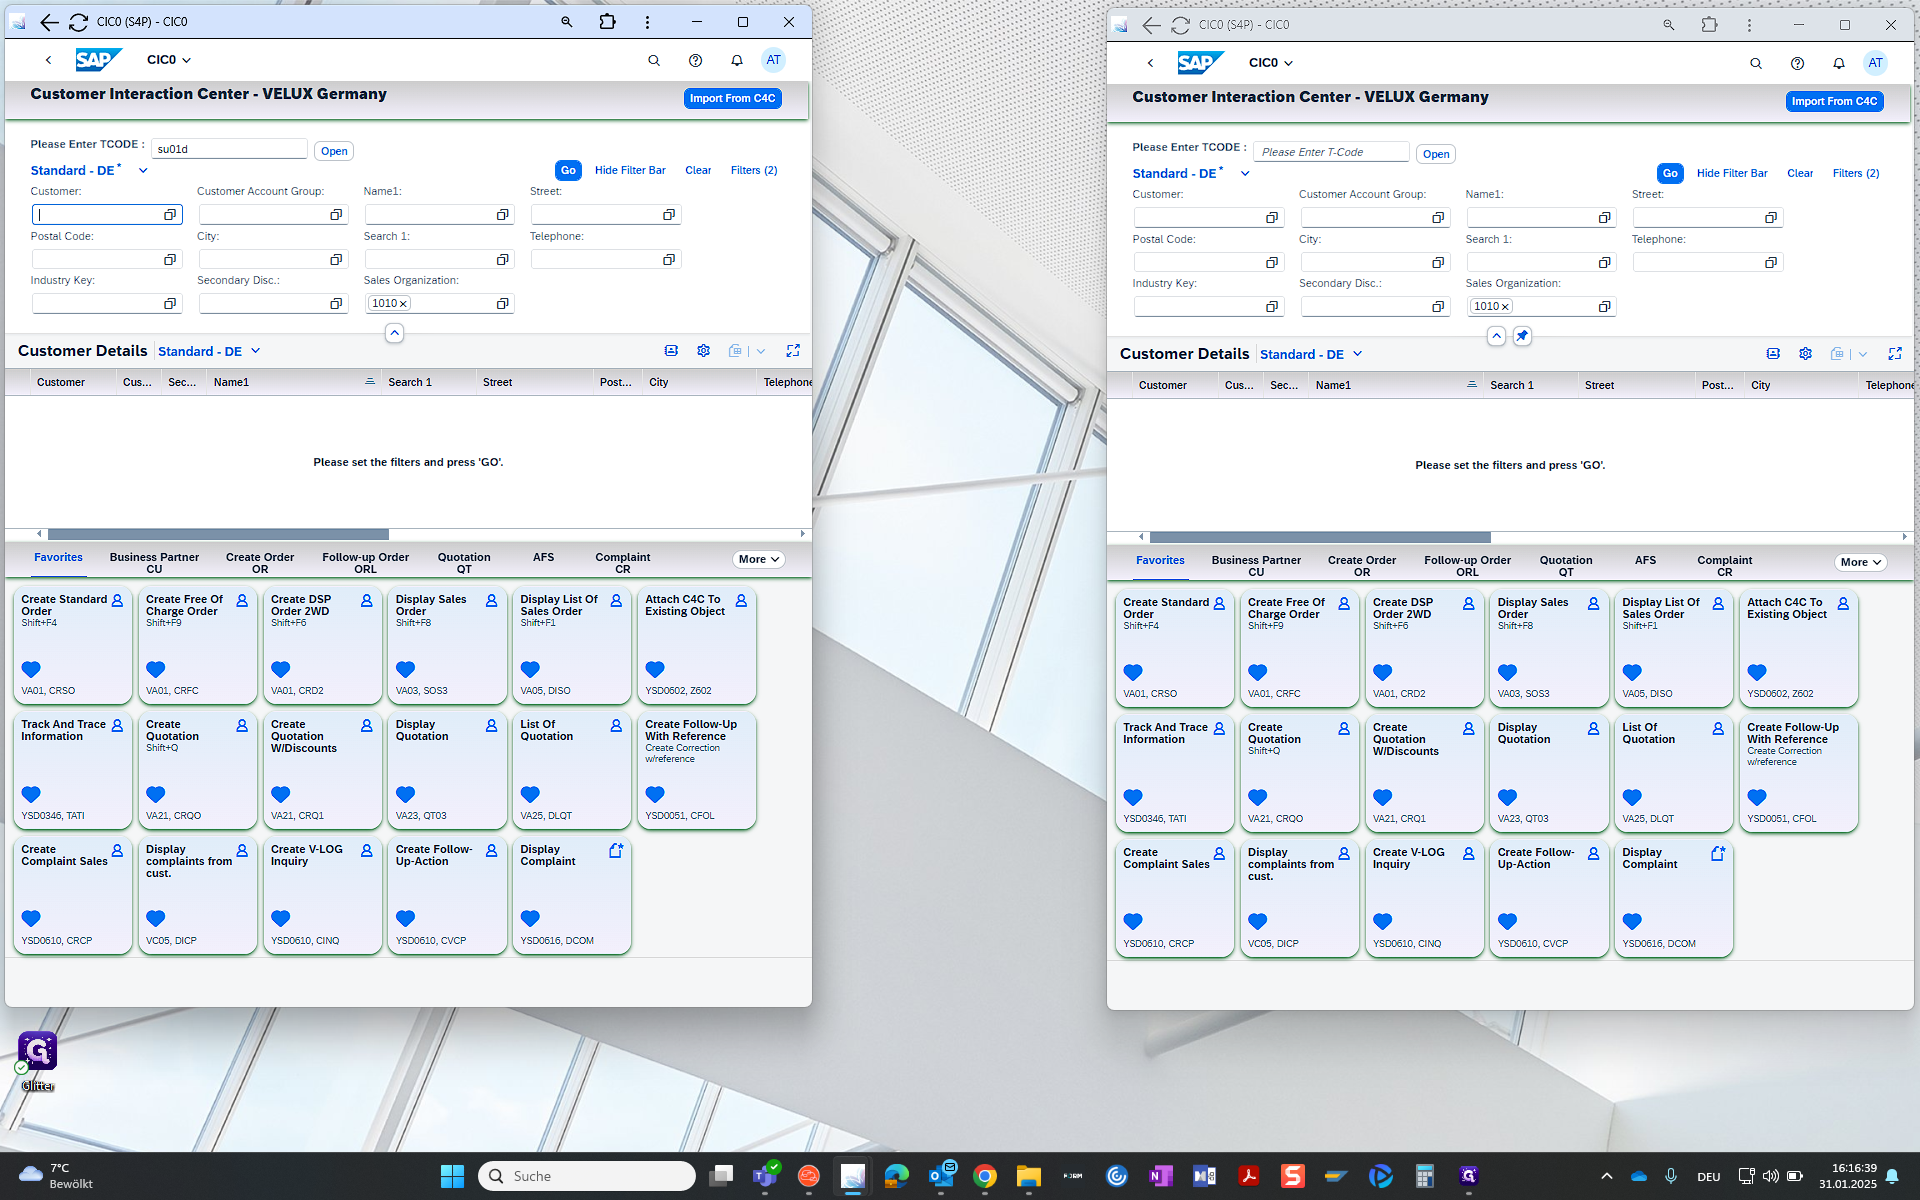The height and width of the screenshot is (1200, 1920).
Task: Click fullscreen icon in left Customer Details toolbar
Action: [x=793, y=351]
